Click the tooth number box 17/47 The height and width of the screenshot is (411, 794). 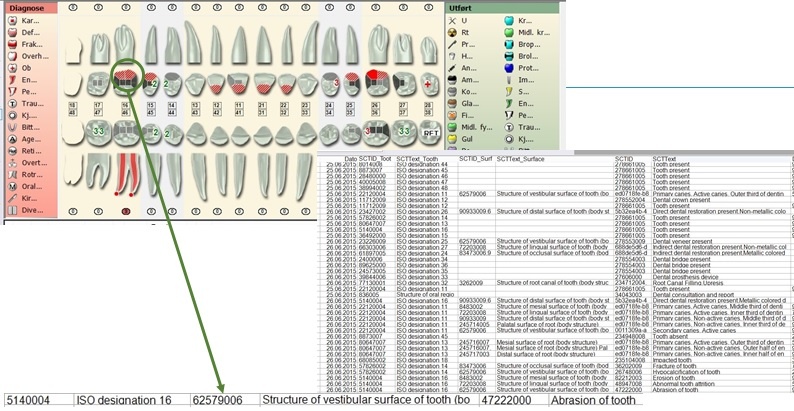[x=99, y=108]
